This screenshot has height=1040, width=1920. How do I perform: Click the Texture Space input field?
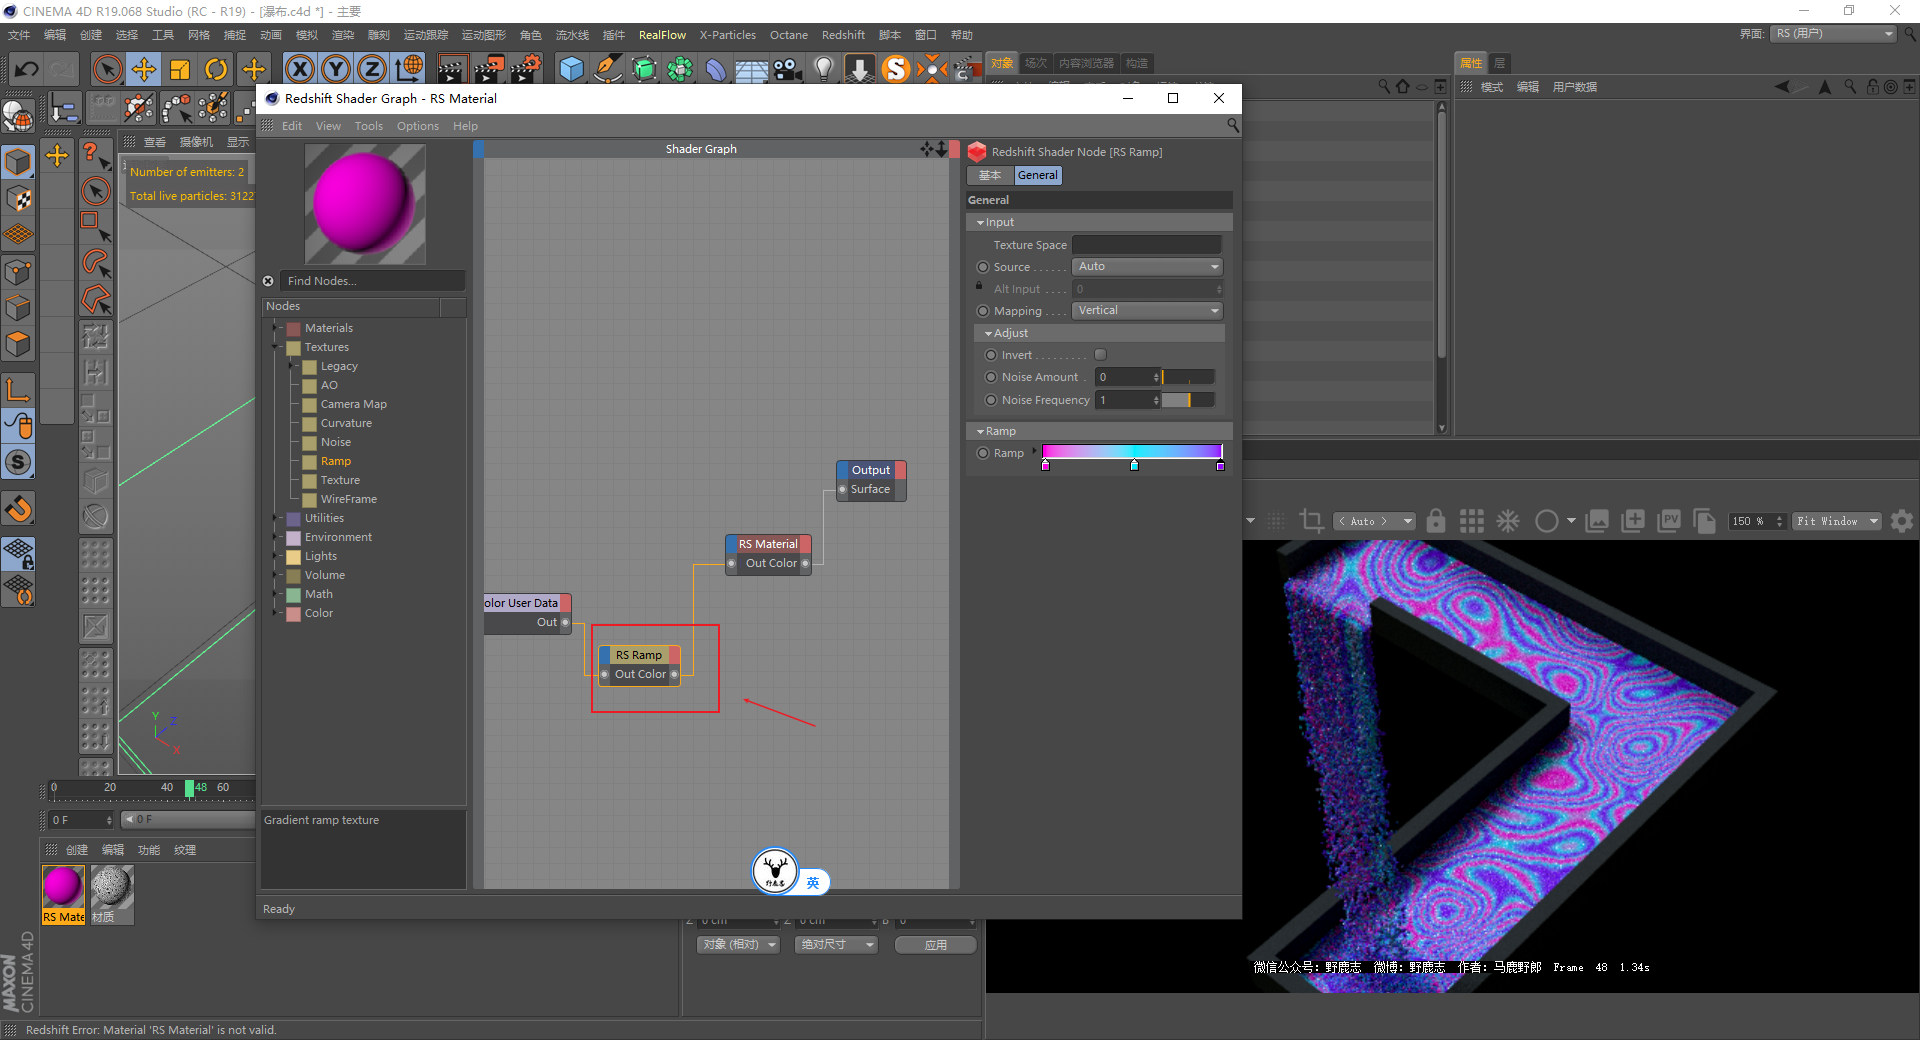(x=1147, y=245)
